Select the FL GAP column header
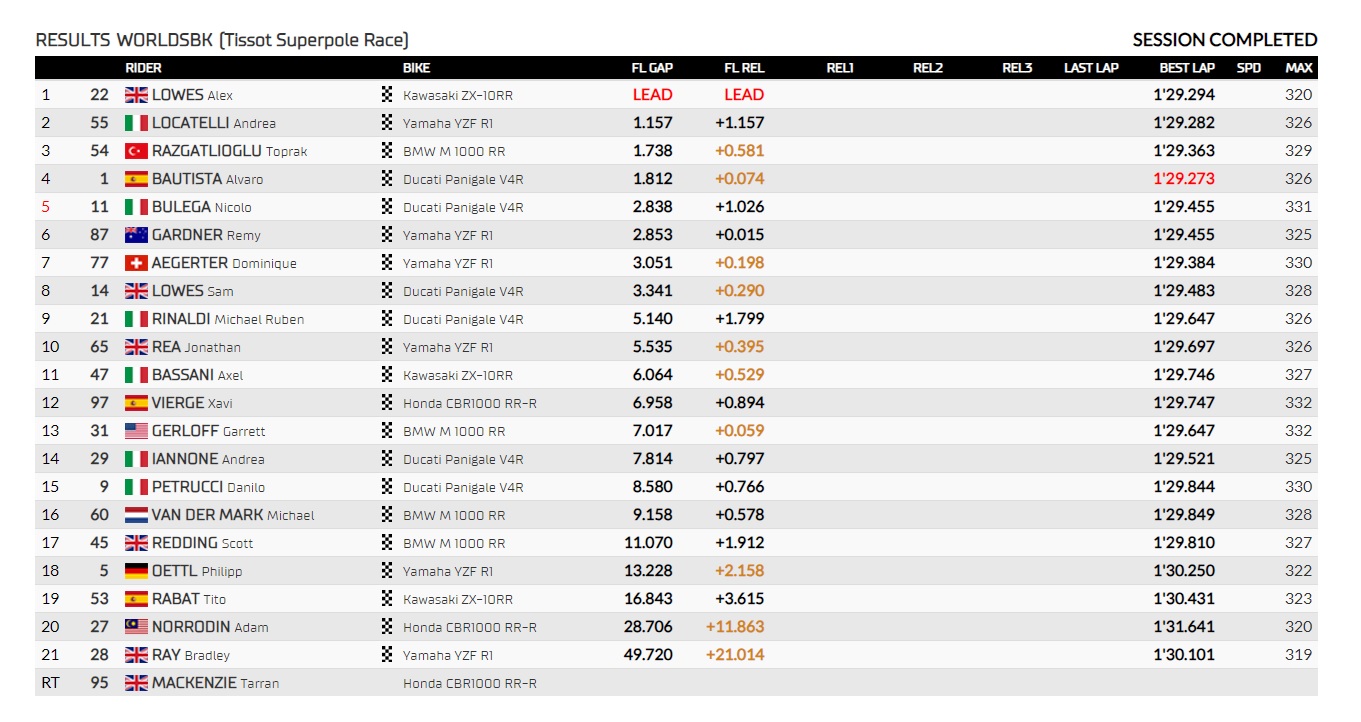Viewport: 1361px width, 722px height. (652, 68)
